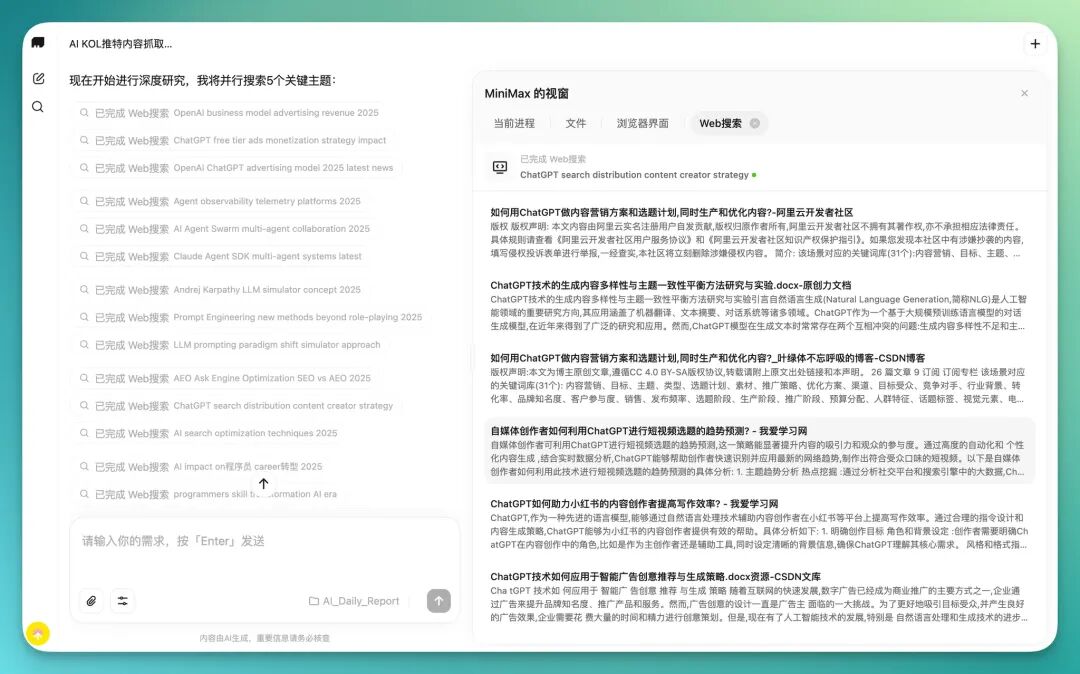Open result 'ChatGPT技术如何应用于智能广告创意' CSDN文库
This screenshot has height=674, width=1080.
[x=655, y=577]
